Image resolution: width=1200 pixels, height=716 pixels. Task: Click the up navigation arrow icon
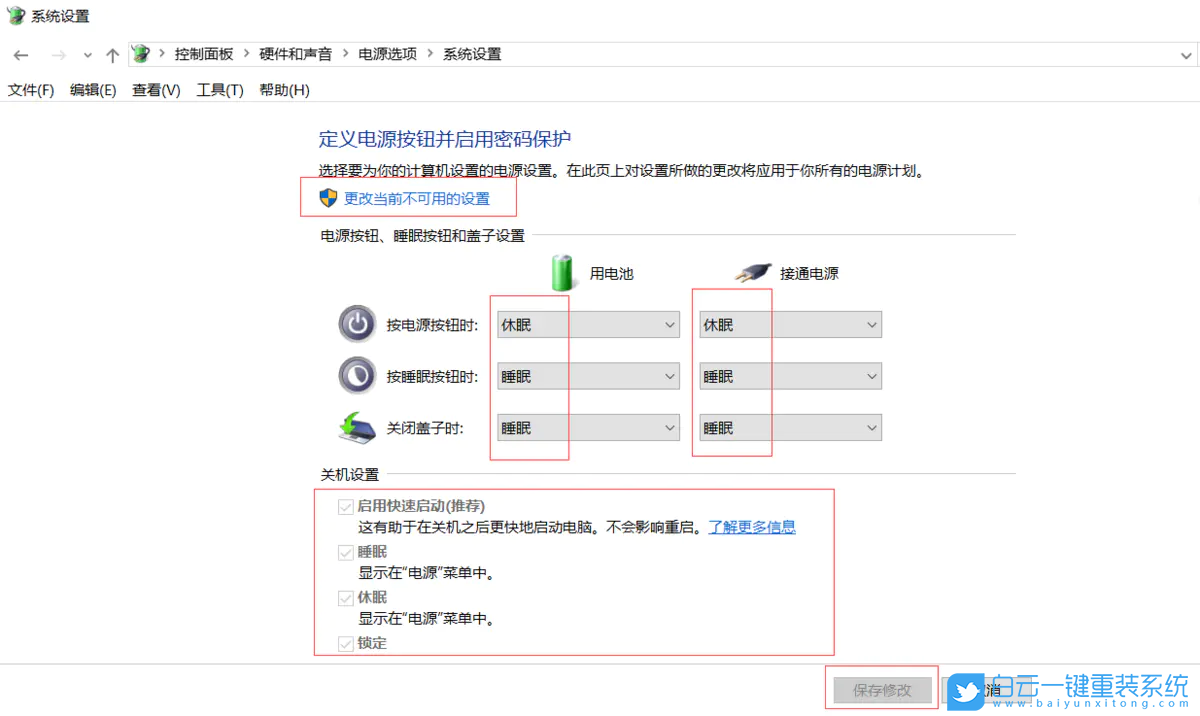[111, 55]
